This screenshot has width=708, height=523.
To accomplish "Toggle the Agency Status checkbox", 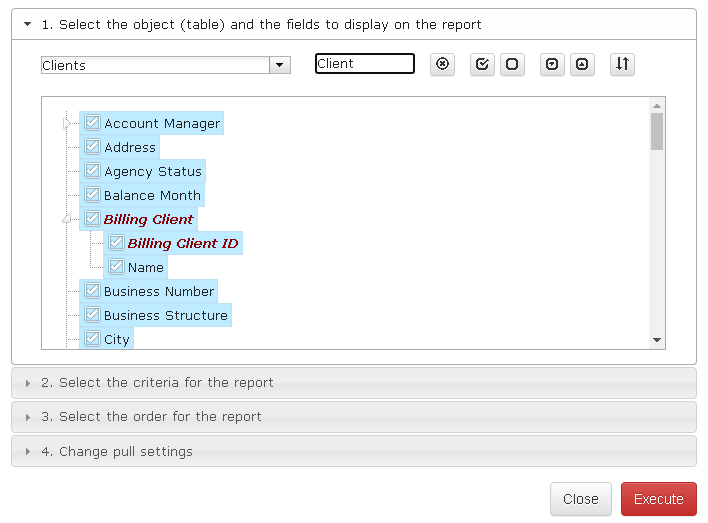I will 92,171.
